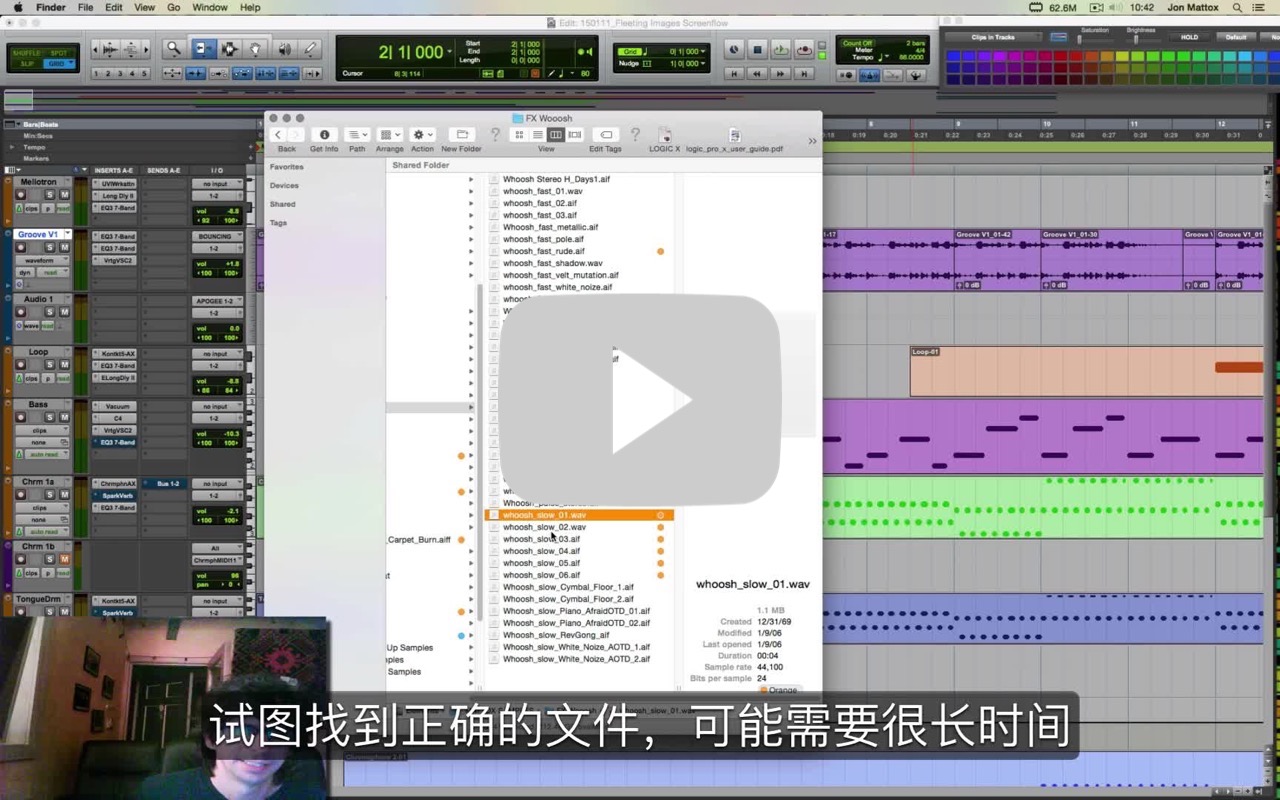This screenshot has width=1280, height=800.
Task: Mute the Loop track
Action: (x=65, y=365)
